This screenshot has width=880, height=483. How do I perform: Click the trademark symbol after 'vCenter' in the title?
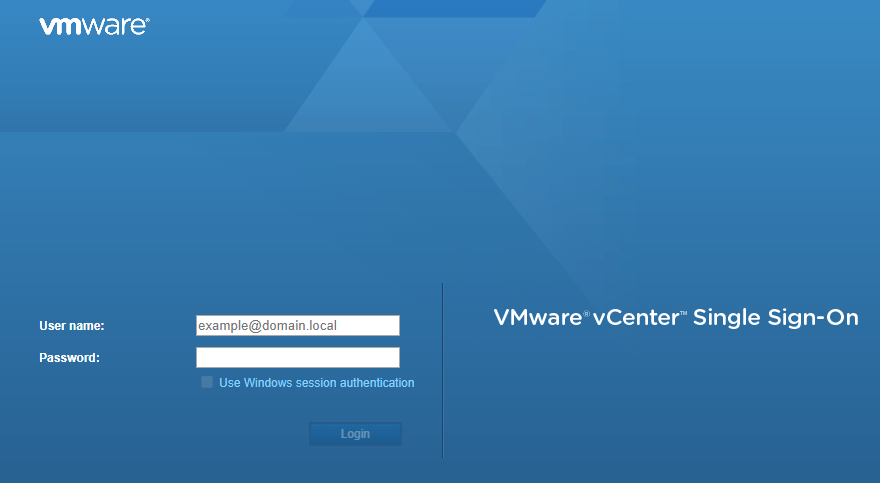pyautogui.click(x=684, y=313)
